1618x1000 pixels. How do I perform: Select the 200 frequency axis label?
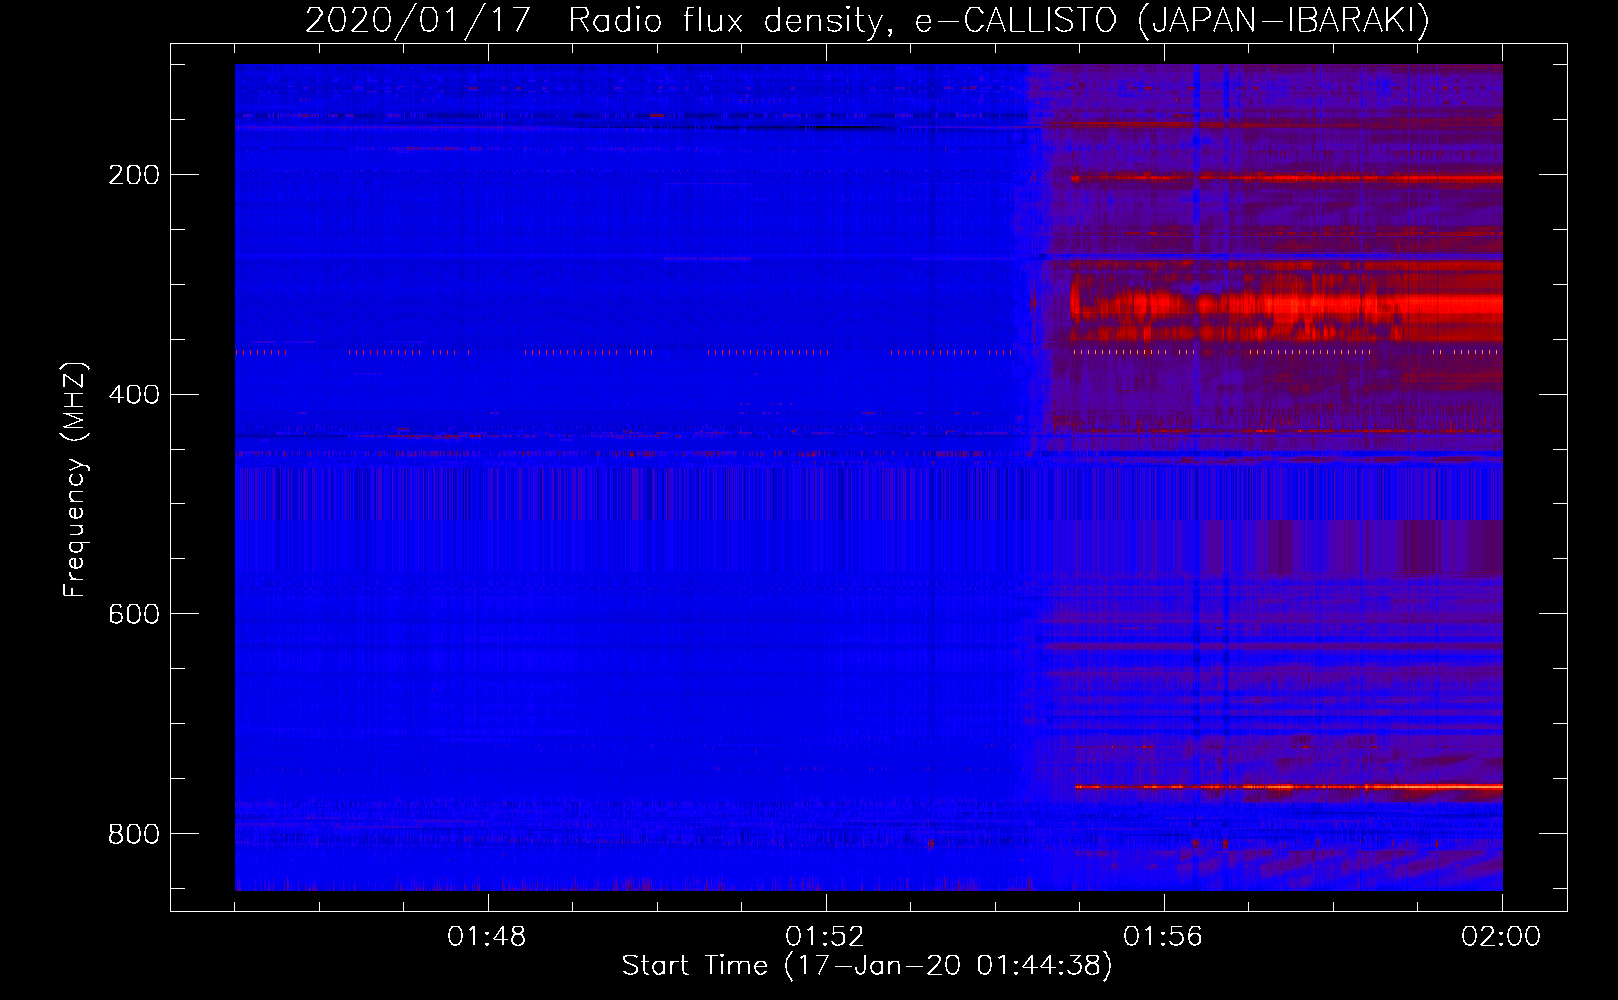point(134,175)
